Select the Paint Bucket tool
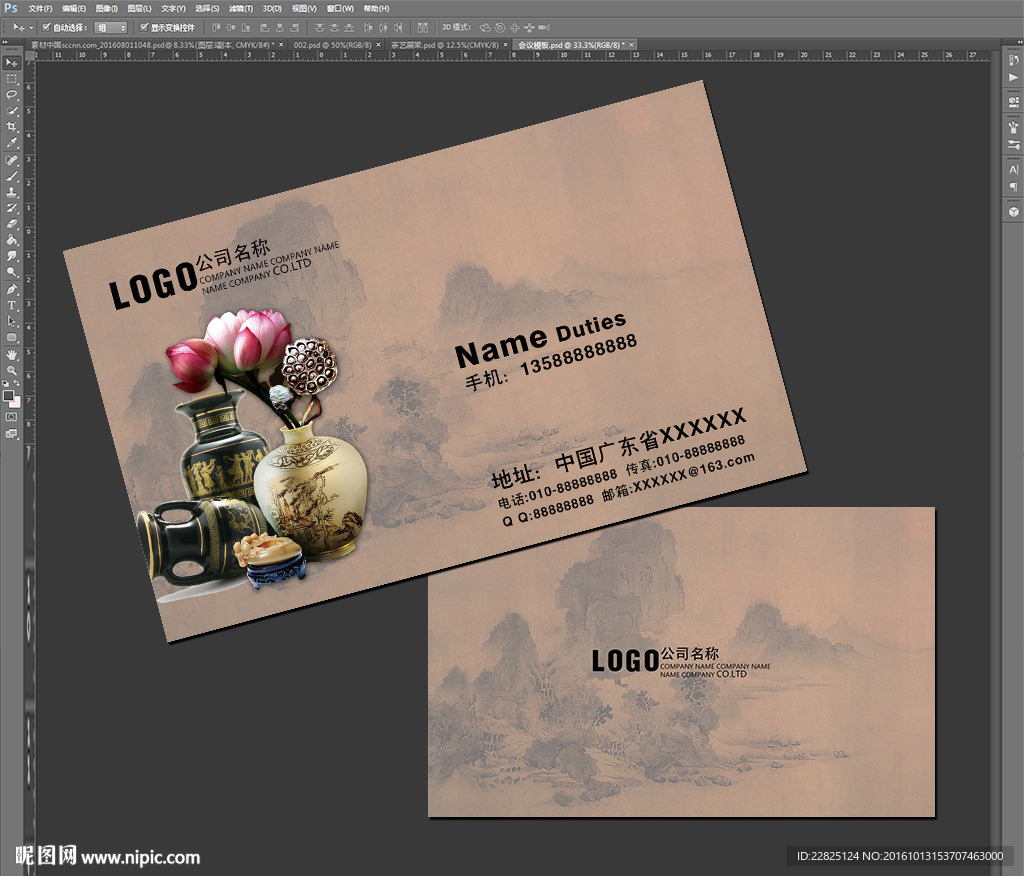The height and width of the screenshot is (876, 1024). point(12,240)
